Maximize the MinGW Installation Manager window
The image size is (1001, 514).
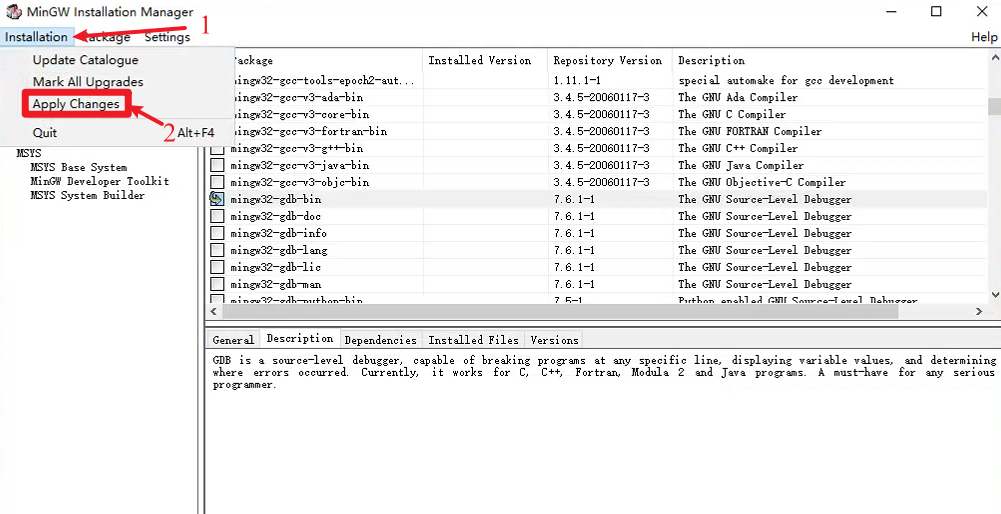coord(936,11)
